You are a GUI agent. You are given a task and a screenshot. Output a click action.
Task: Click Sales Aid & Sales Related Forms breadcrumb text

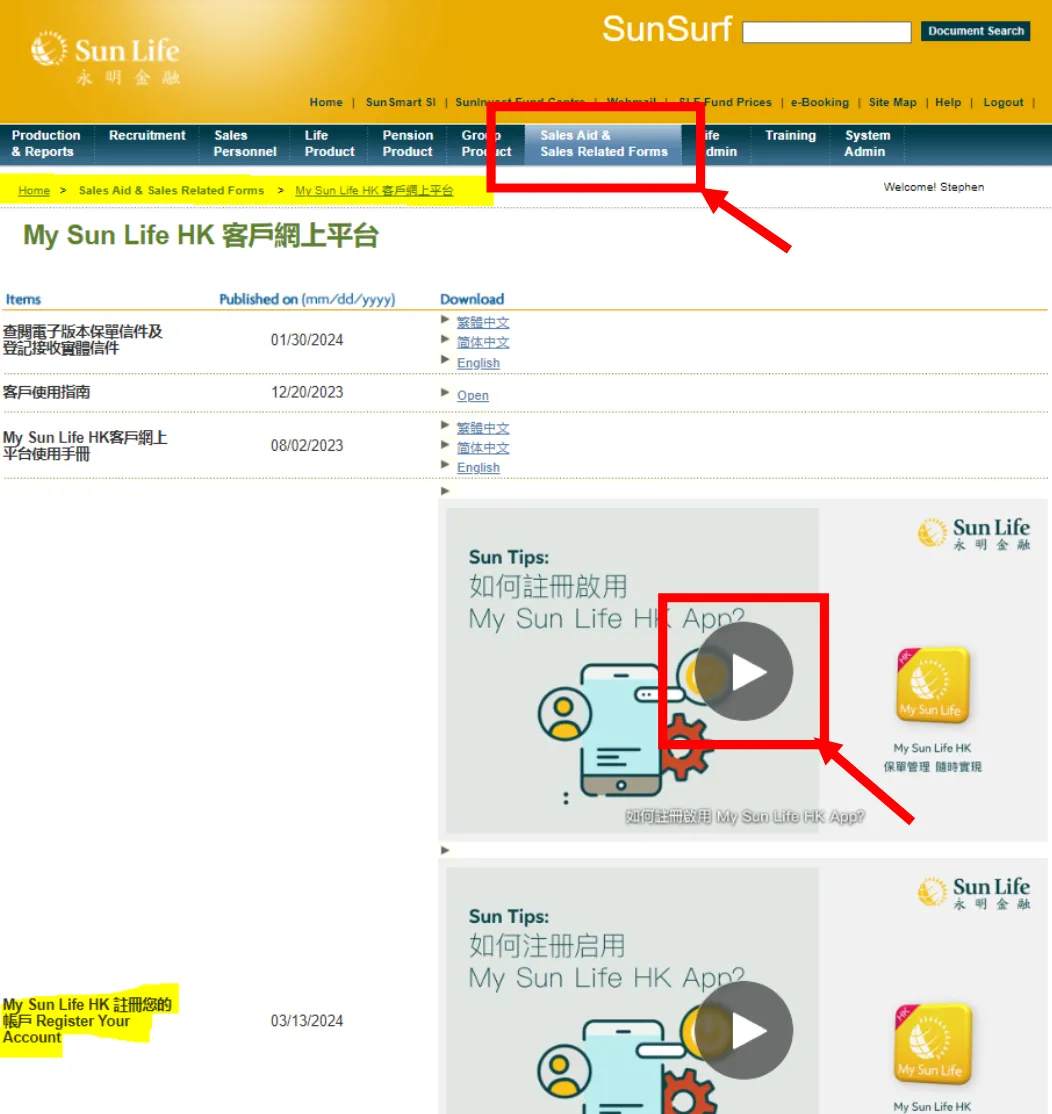171,190
